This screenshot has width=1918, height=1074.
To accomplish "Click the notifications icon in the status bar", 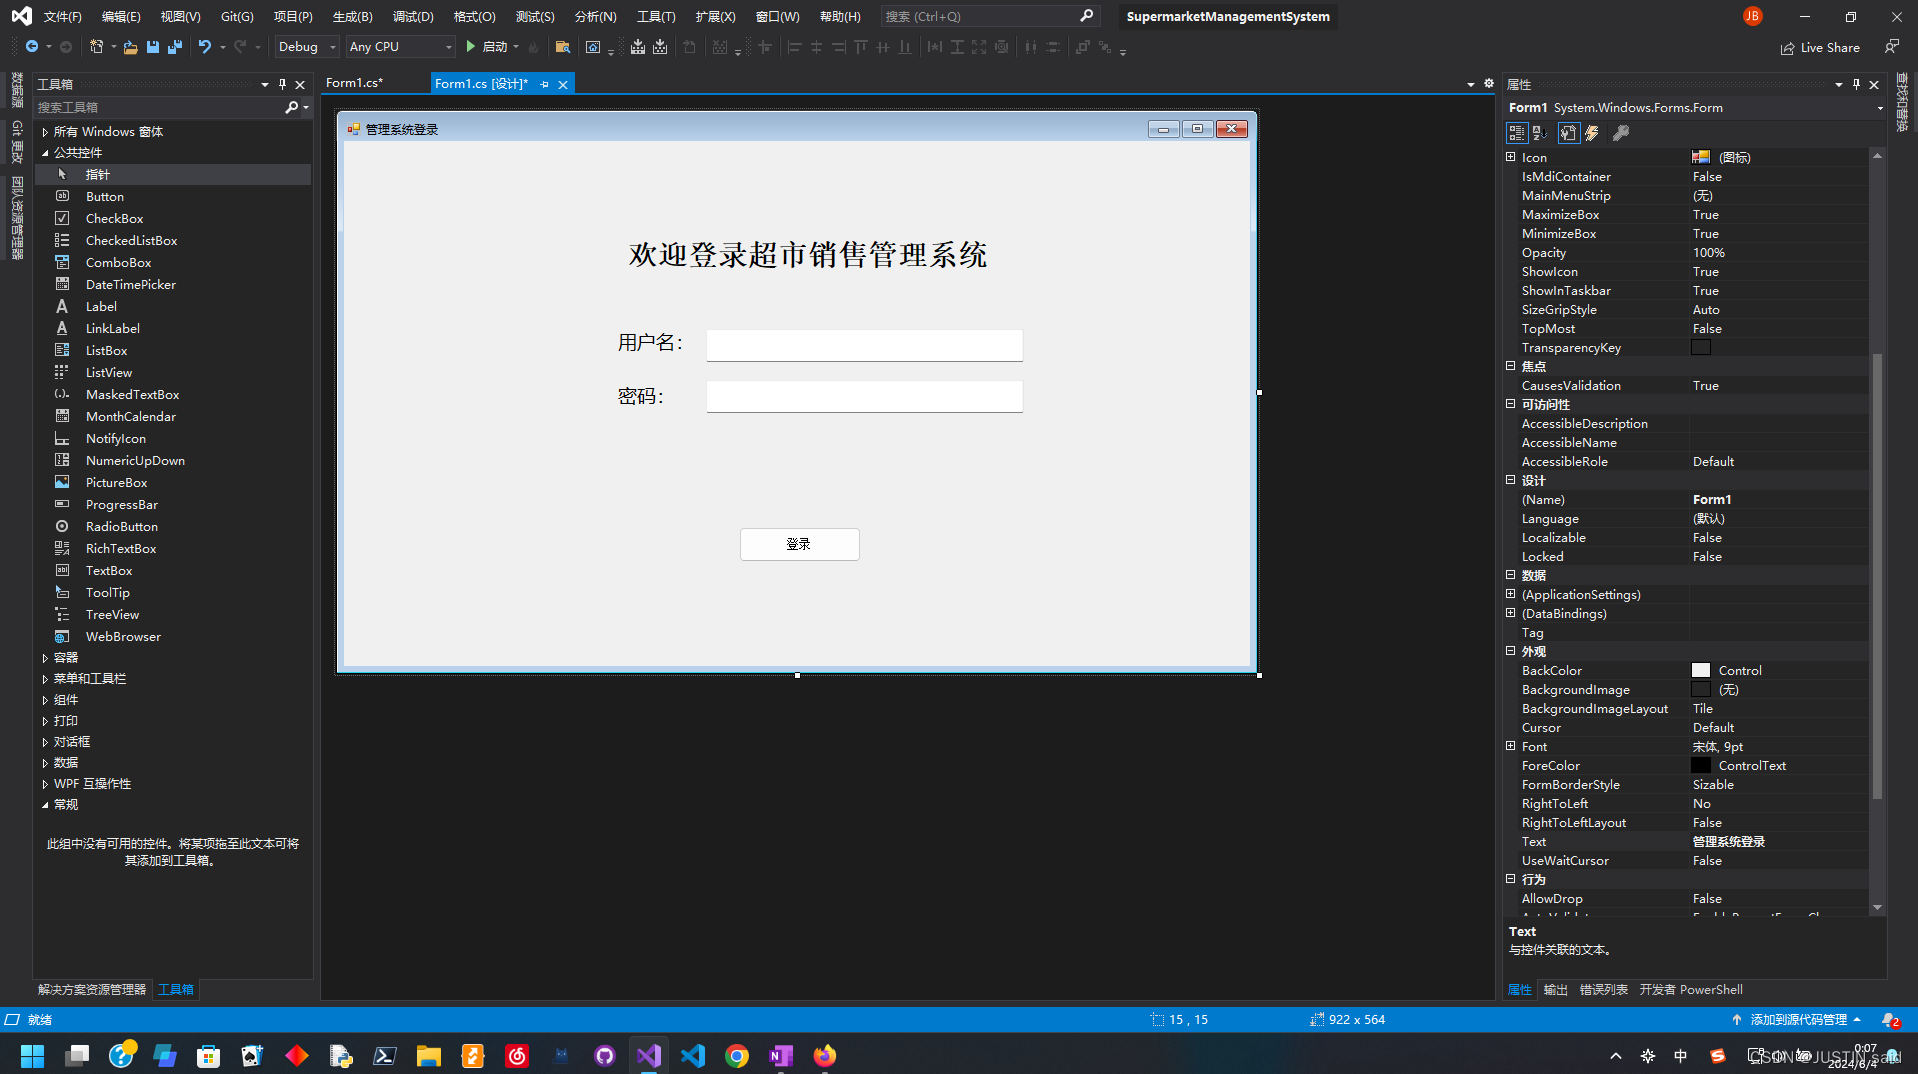I will point(1890,1020).
